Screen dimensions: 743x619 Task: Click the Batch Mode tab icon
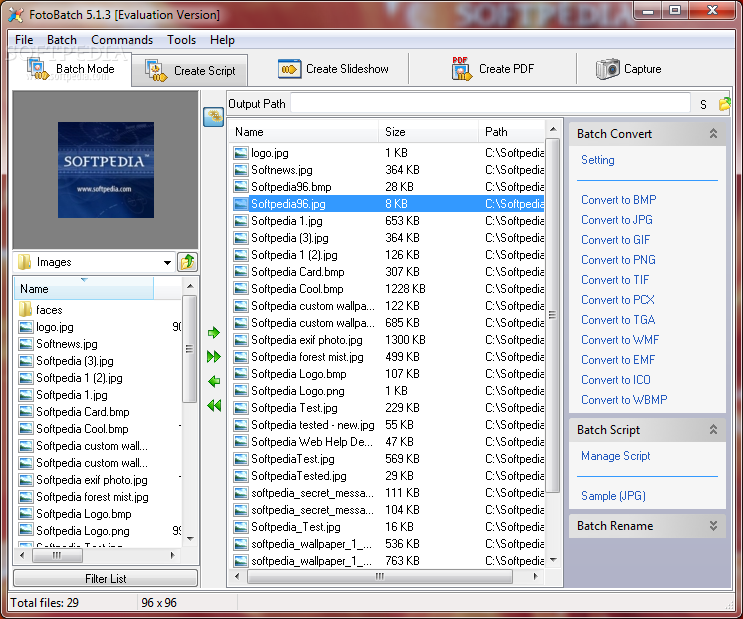coord(38,69)
